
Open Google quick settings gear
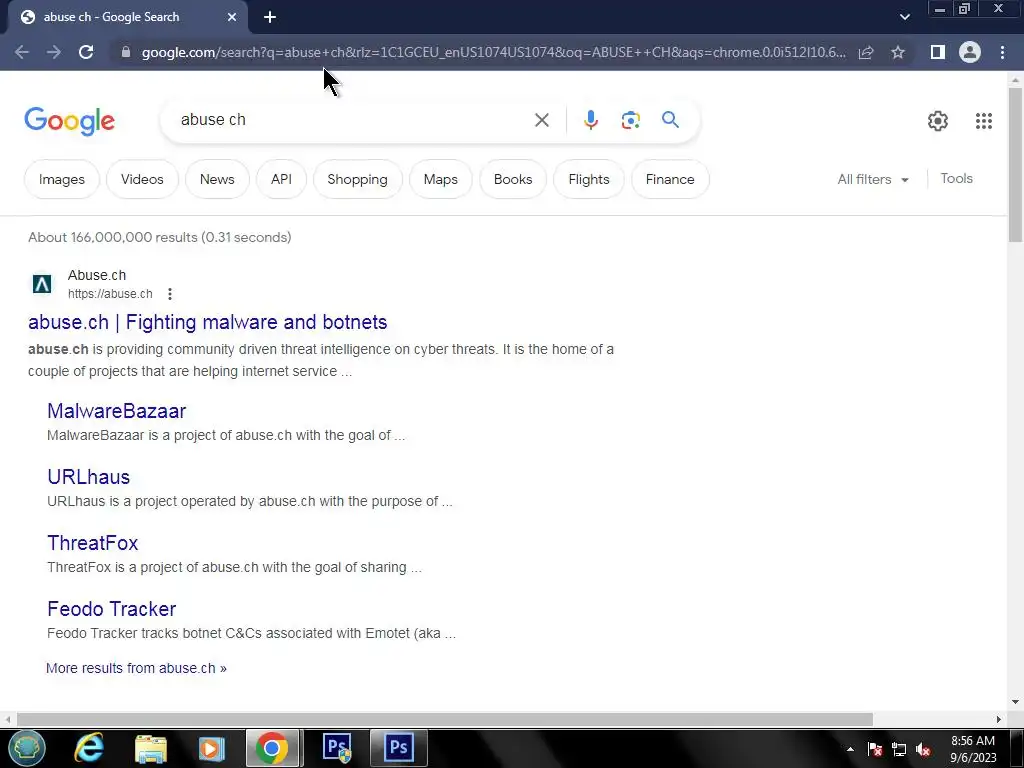point(938,121)
